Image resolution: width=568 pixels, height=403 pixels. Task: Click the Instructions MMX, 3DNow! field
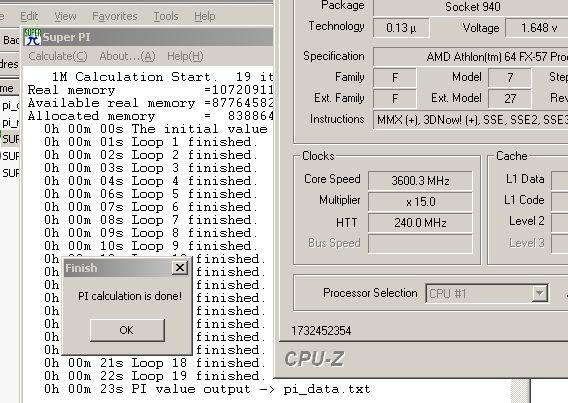(471, 120)
